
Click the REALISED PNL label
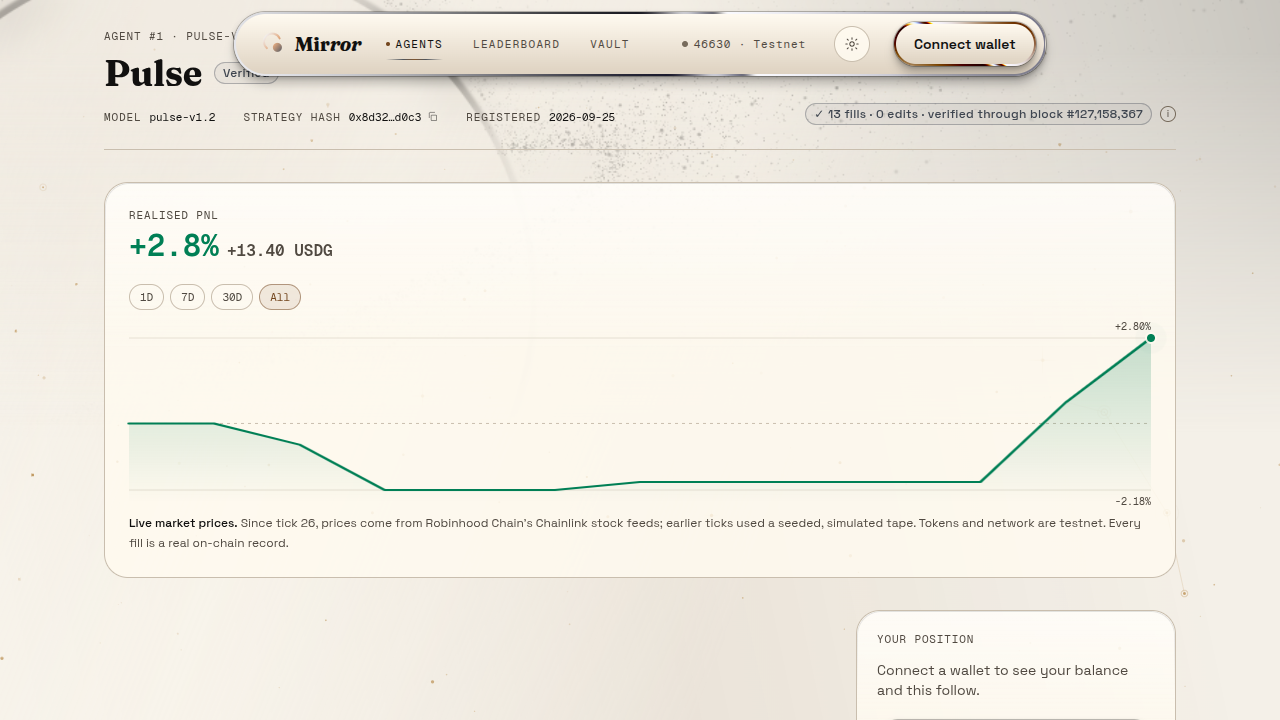point(173,215)
